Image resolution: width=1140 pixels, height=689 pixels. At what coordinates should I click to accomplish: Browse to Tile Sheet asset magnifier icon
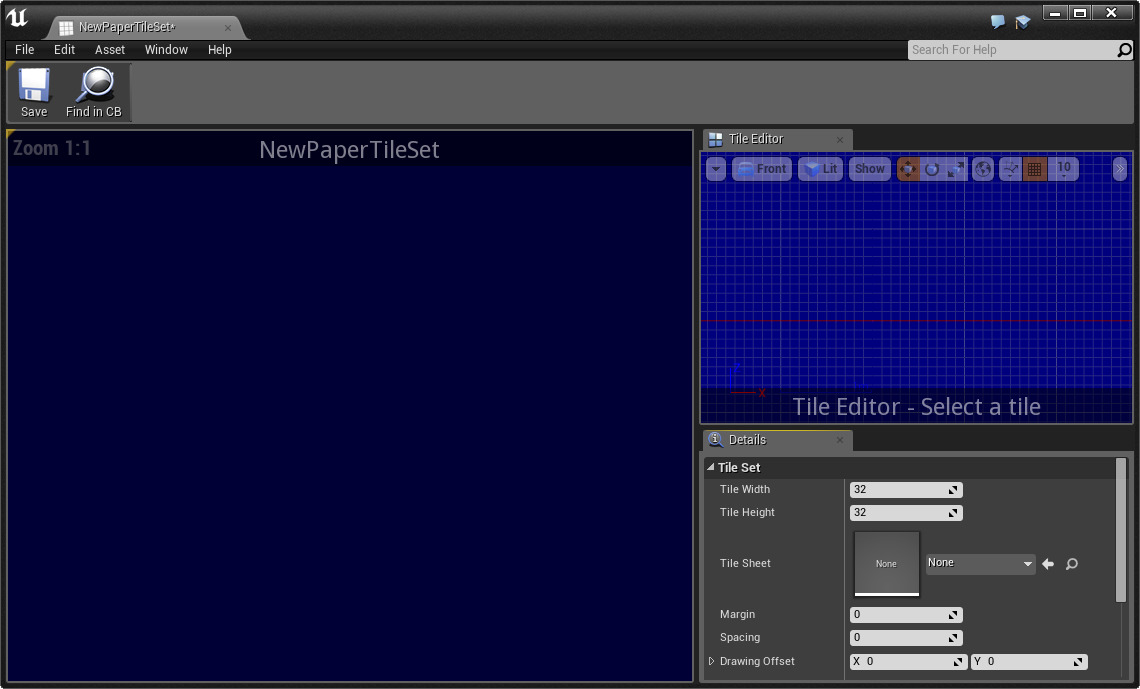(x=1072, y=564)
